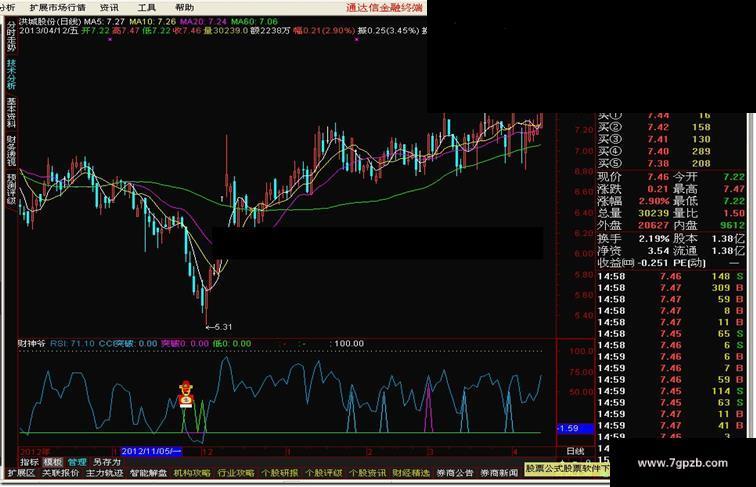756x487 pixels.
Task: Click the 股票公式股票软件下 yellow tooltip banner
Action: point(567,469)
